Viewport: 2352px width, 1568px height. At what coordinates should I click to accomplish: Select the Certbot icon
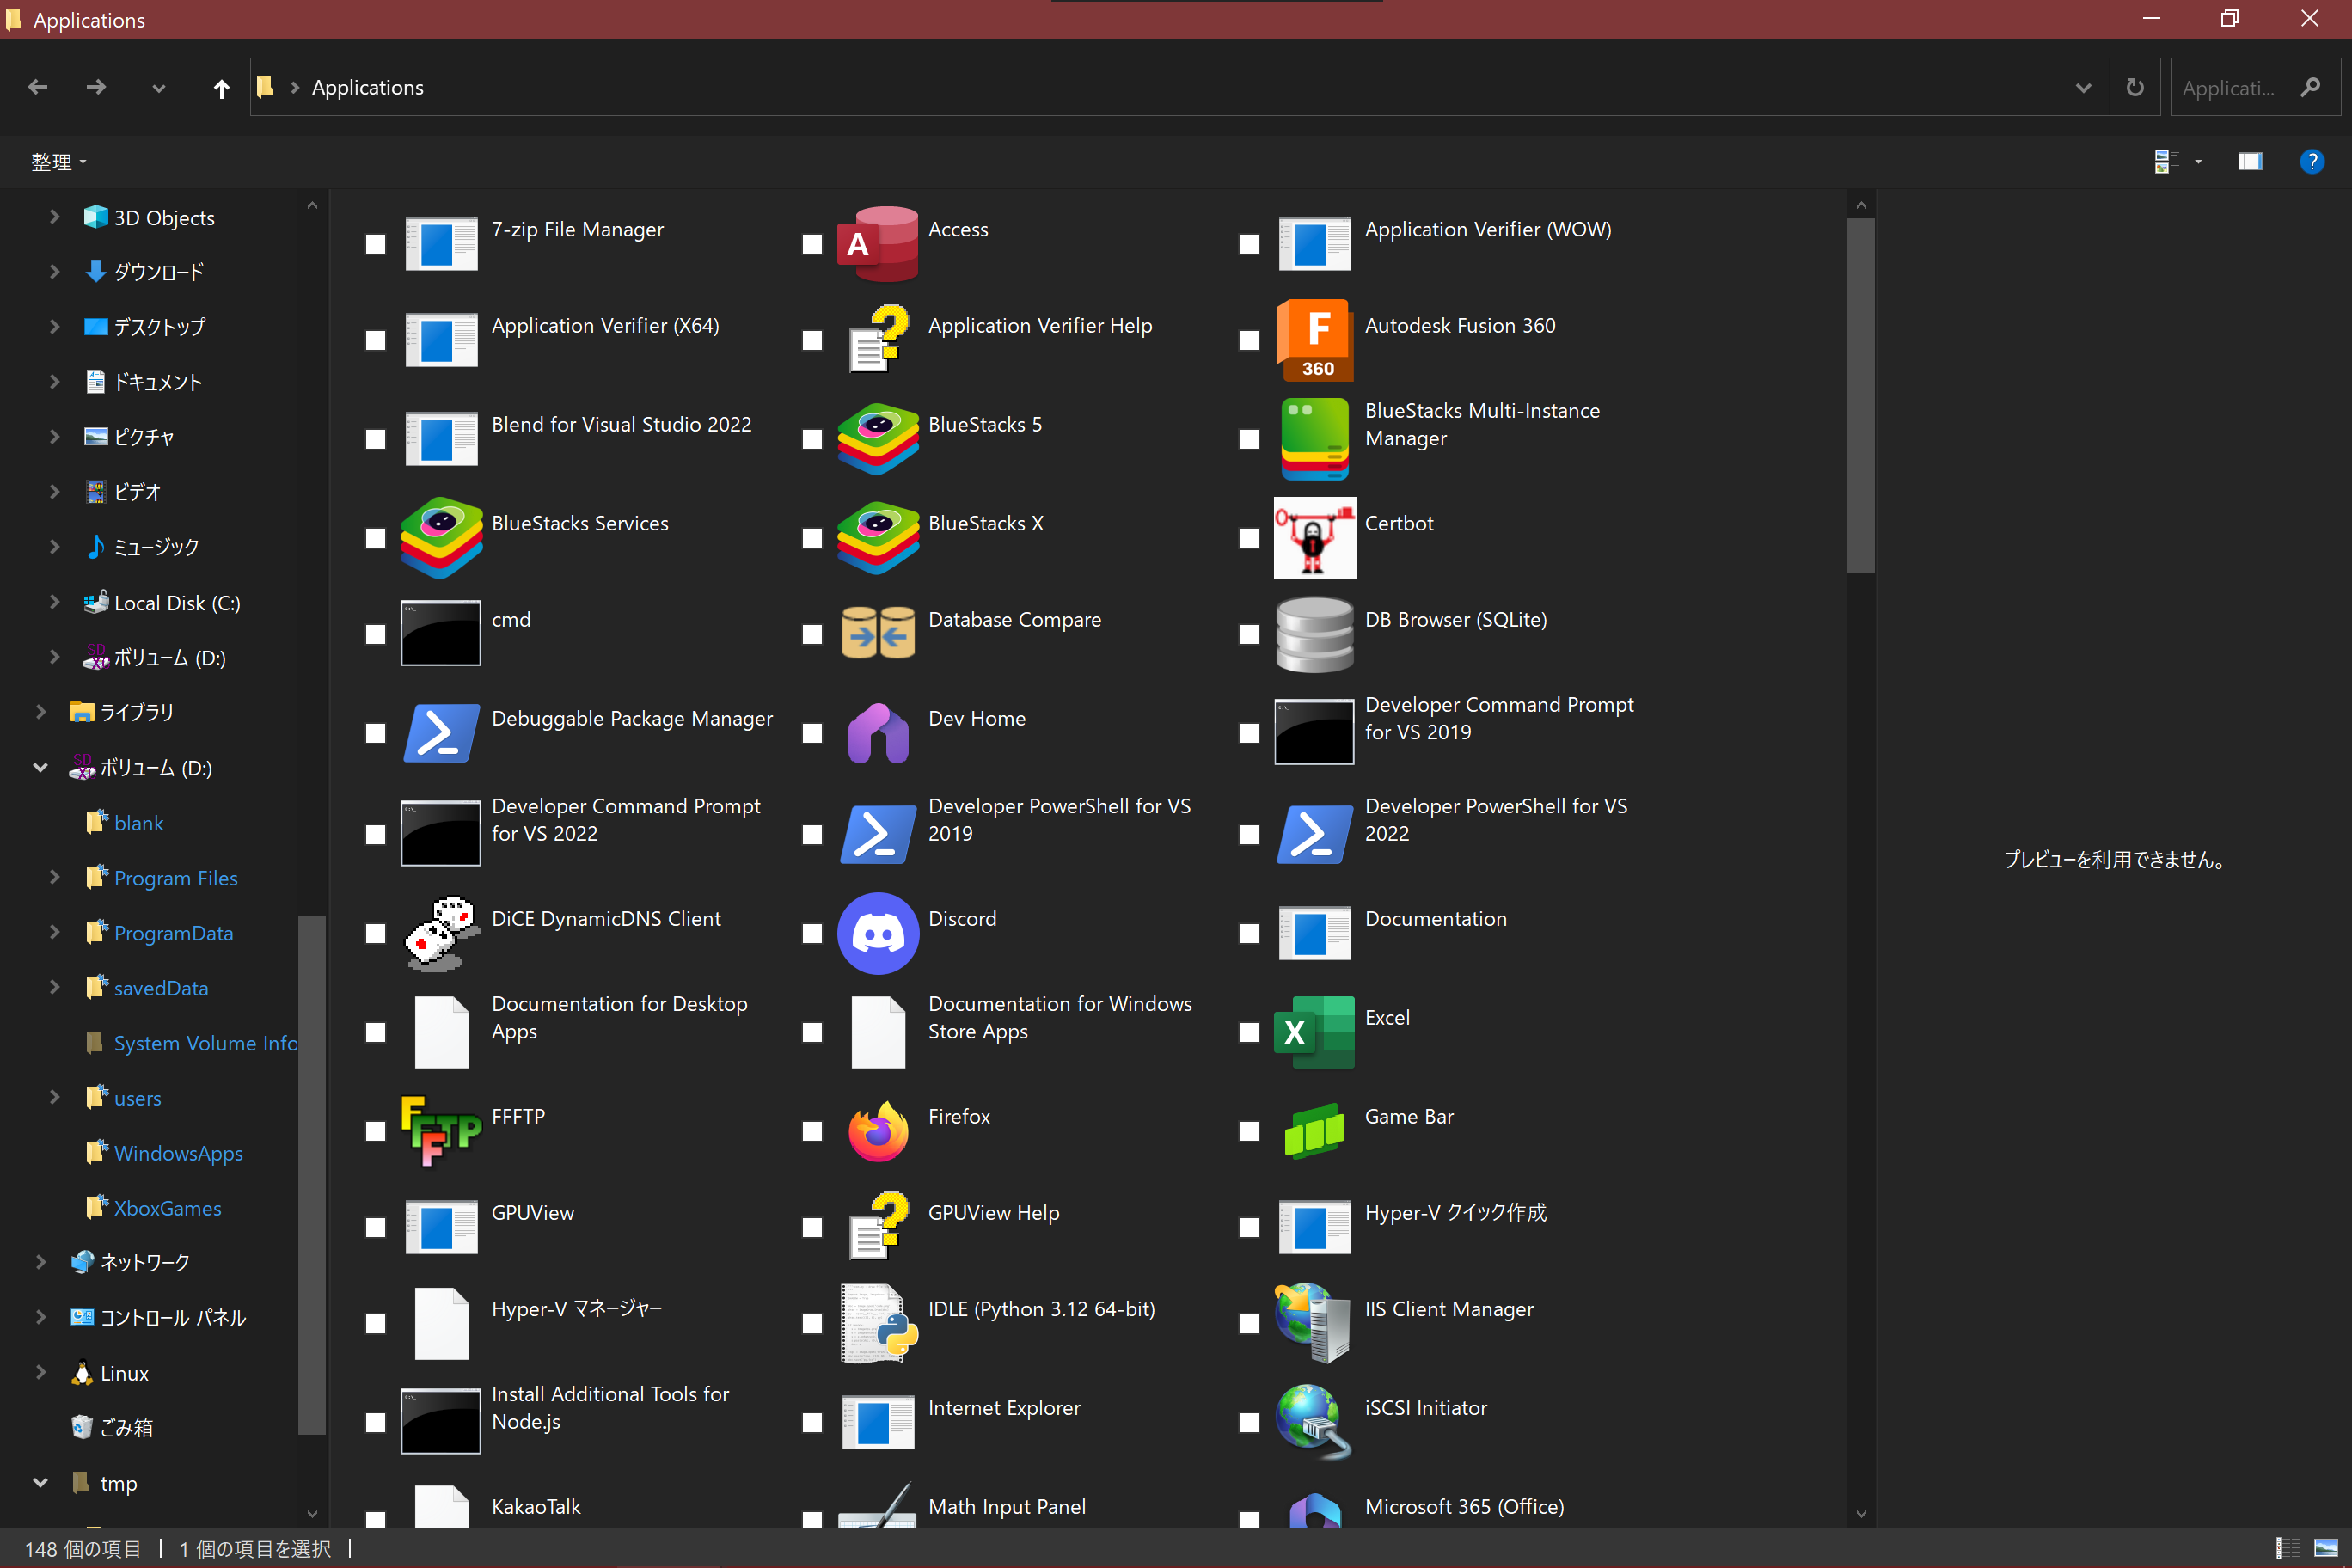1314,537
